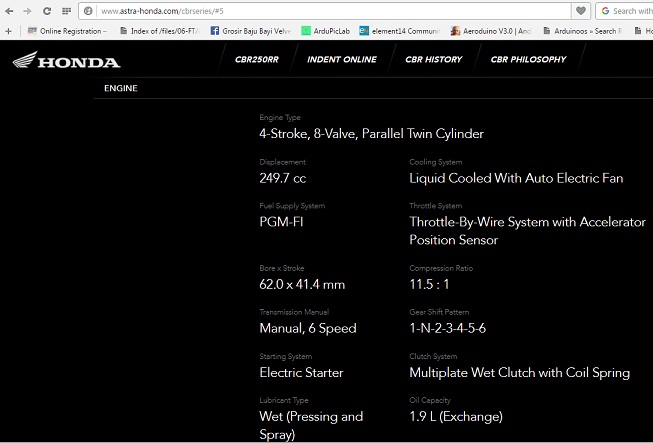
Task: Click the globe icon in address bar
Action: point(89,11)
